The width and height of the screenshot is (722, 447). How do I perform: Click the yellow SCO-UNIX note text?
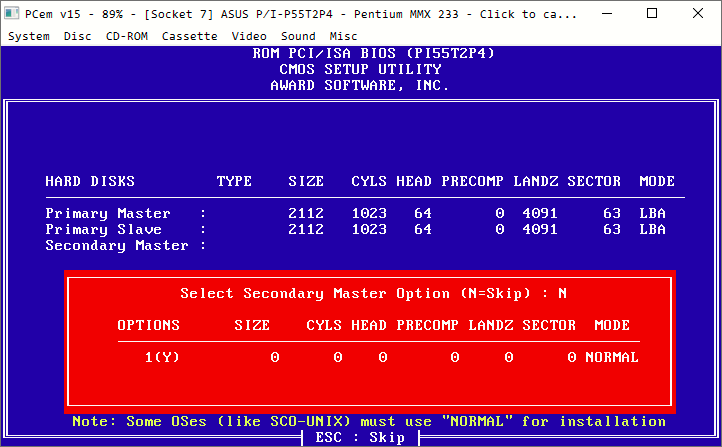click(369, 422)
